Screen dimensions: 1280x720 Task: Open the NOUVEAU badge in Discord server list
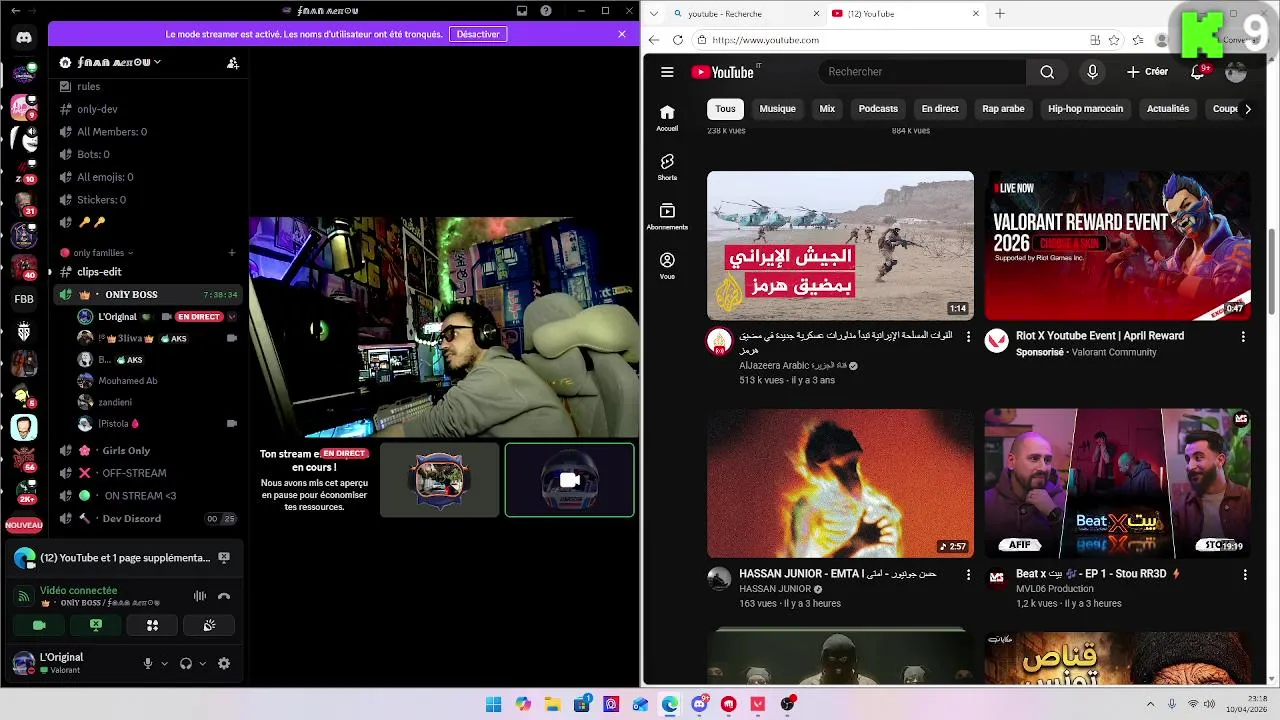pos(24,525)
